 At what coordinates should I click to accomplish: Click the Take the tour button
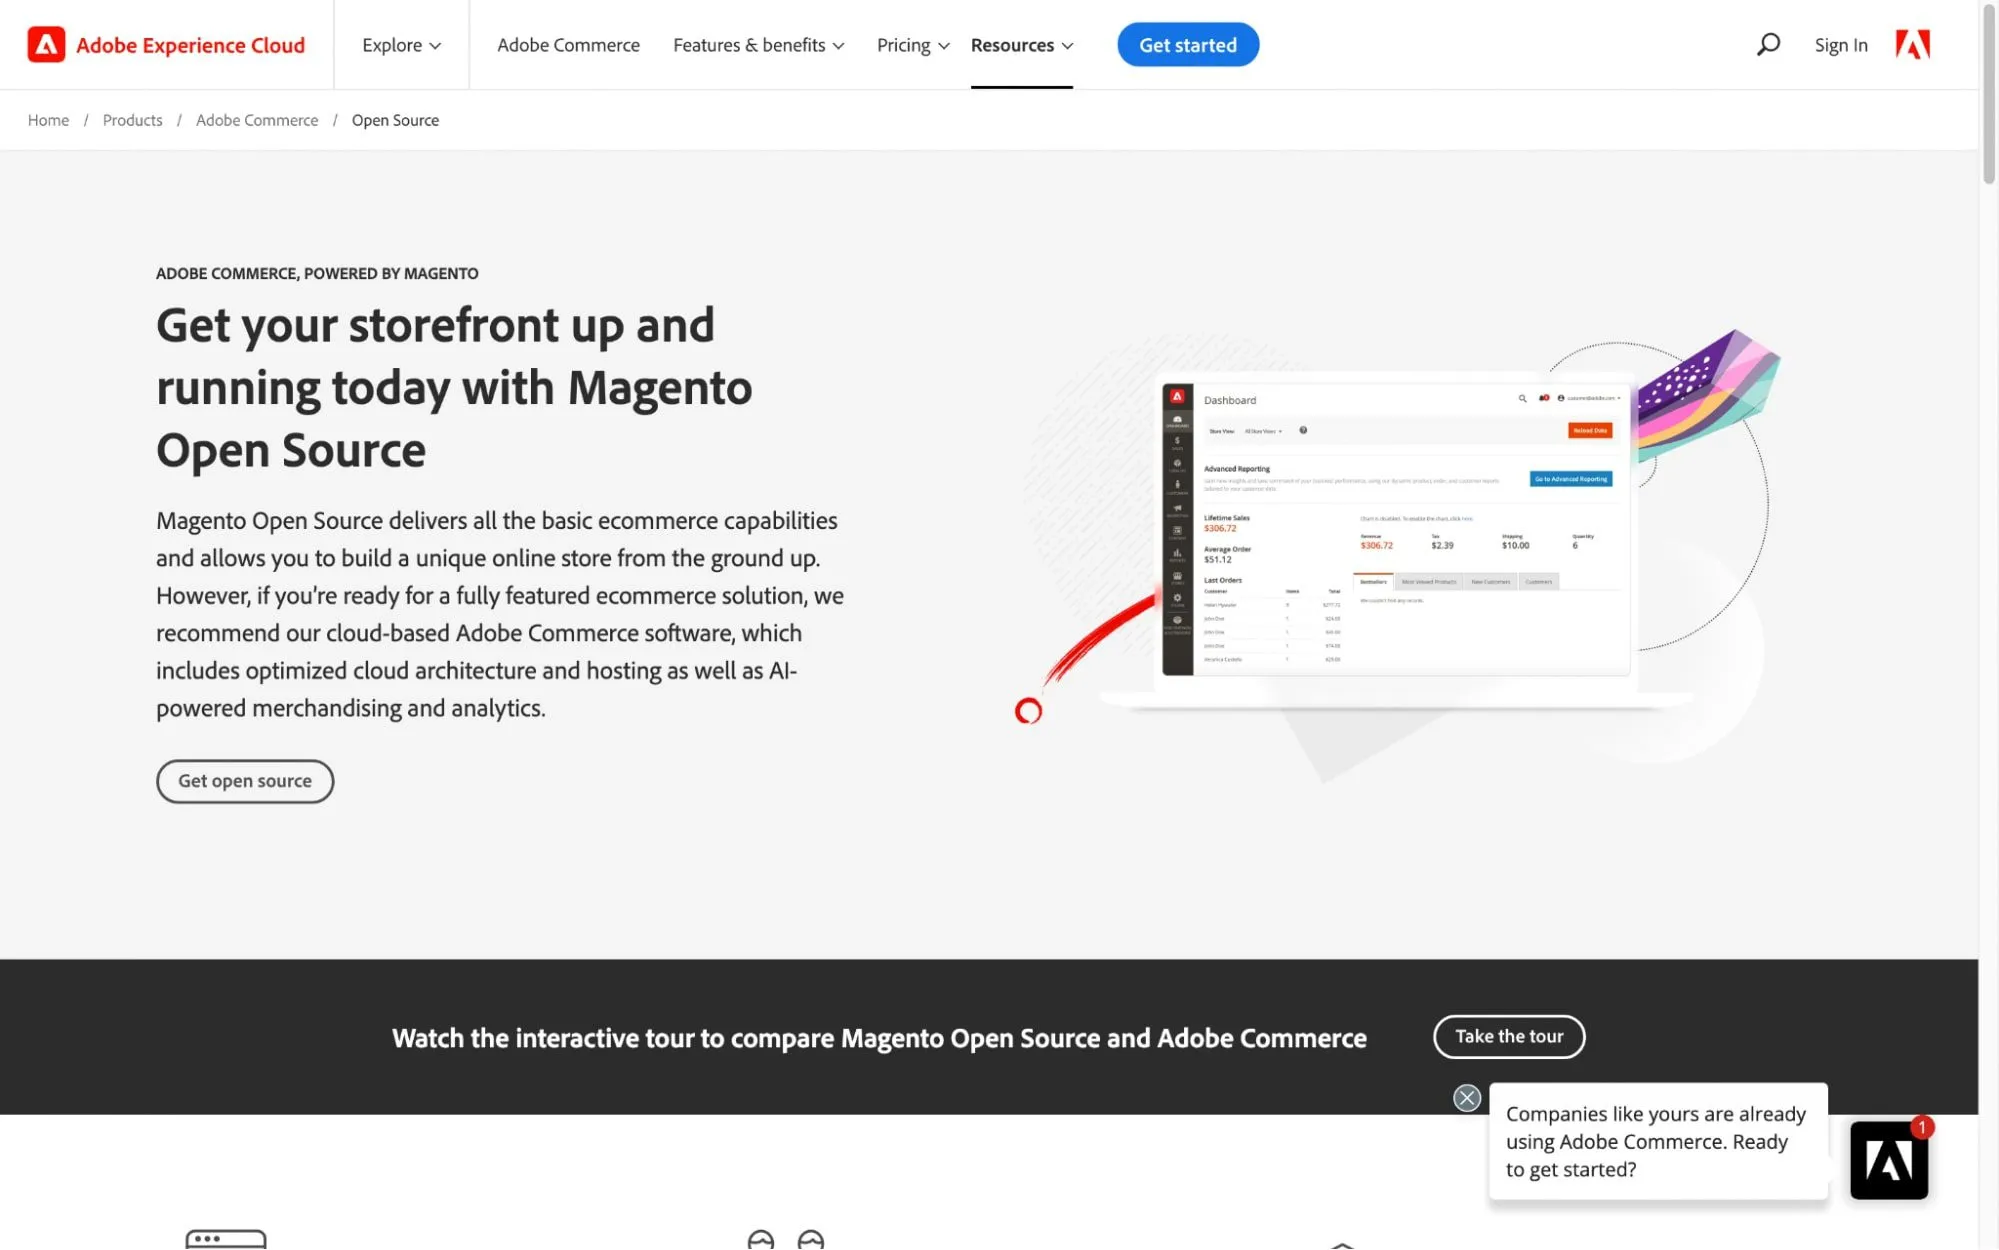pyautogui.click(x=1509, y=1037)
